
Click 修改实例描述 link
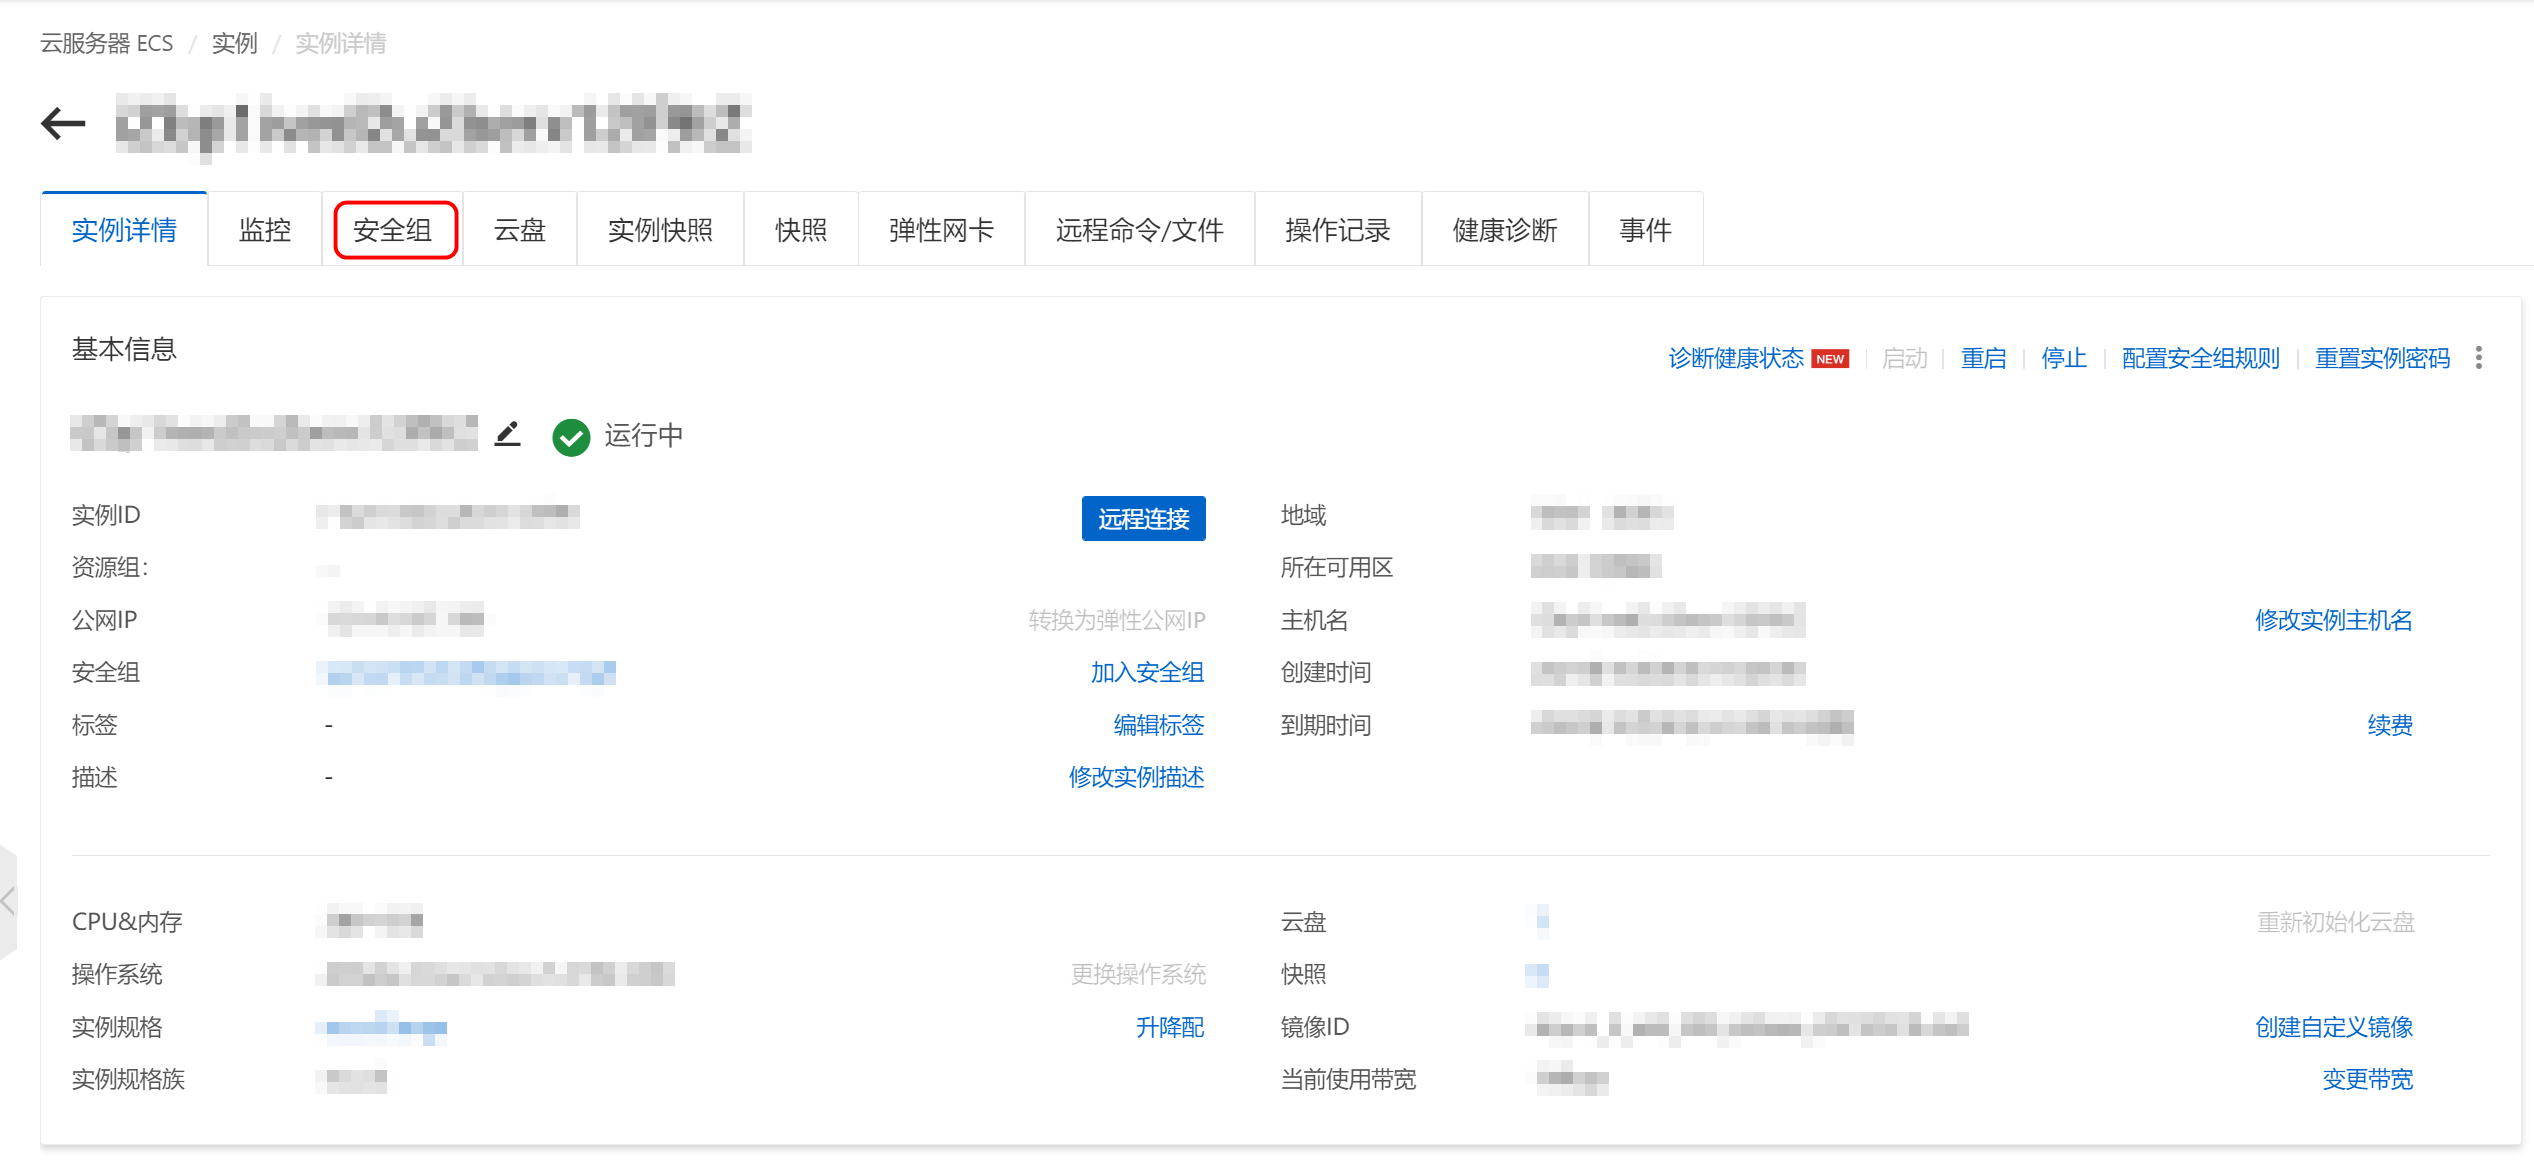pos(1136,777)
